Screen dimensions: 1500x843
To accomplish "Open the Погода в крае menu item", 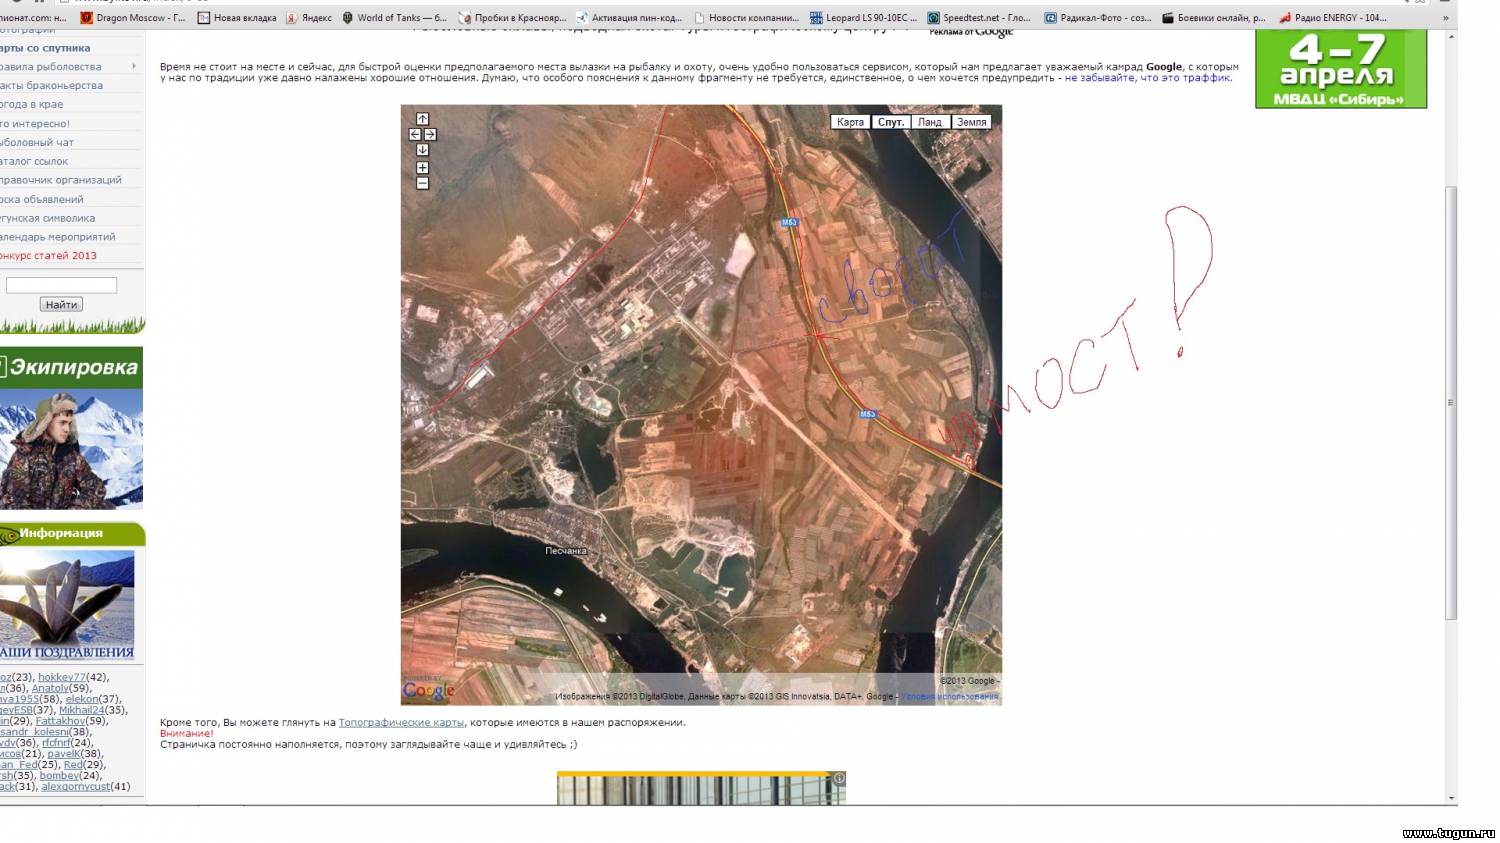I will [x=31, y=104].
